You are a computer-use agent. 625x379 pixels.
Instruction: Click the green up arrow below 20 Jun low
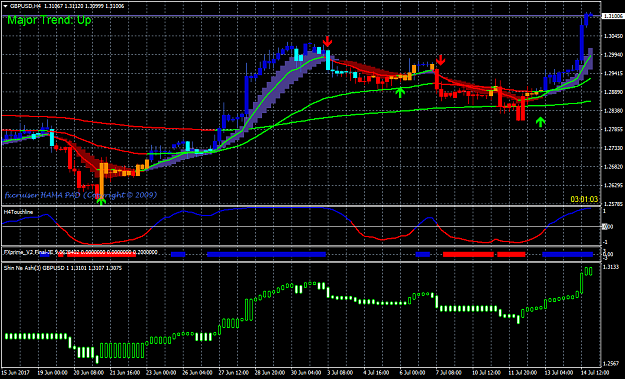(102, 201)
